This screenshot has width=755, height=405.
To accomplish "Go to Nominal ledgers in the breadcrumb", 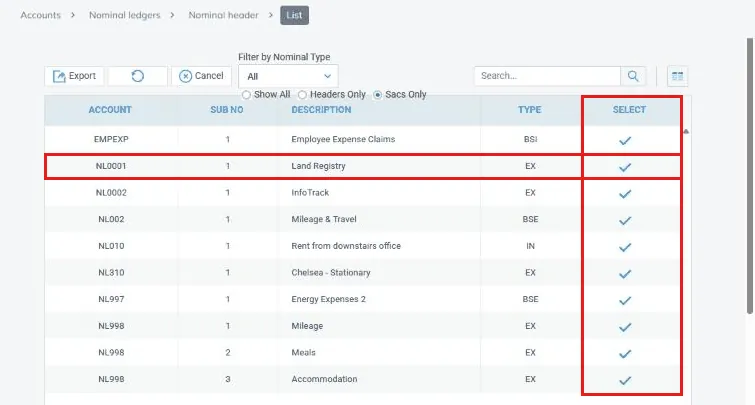I will 125,15.
